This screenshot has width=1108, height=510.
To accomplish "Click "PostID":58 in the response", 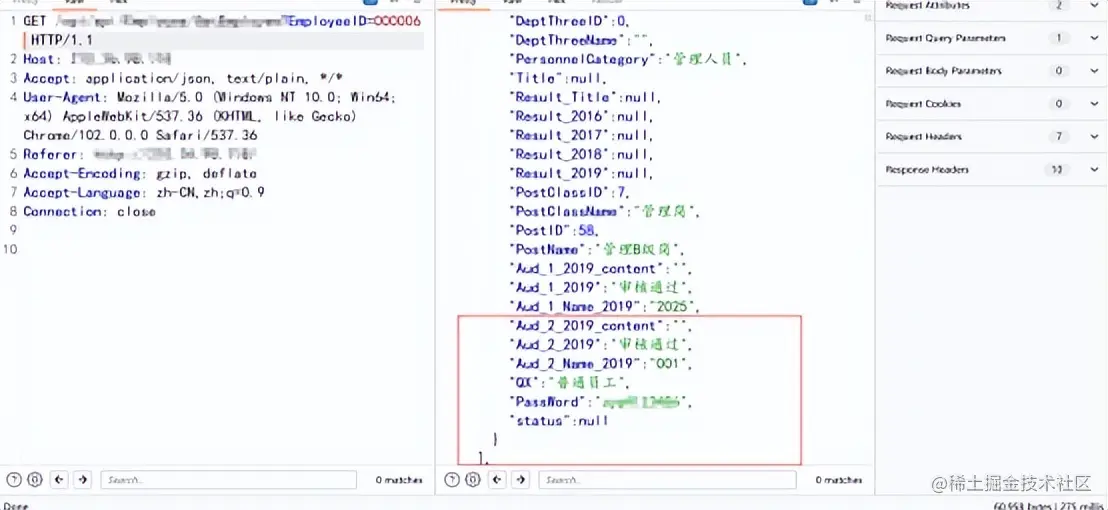I will click(554, 231).
